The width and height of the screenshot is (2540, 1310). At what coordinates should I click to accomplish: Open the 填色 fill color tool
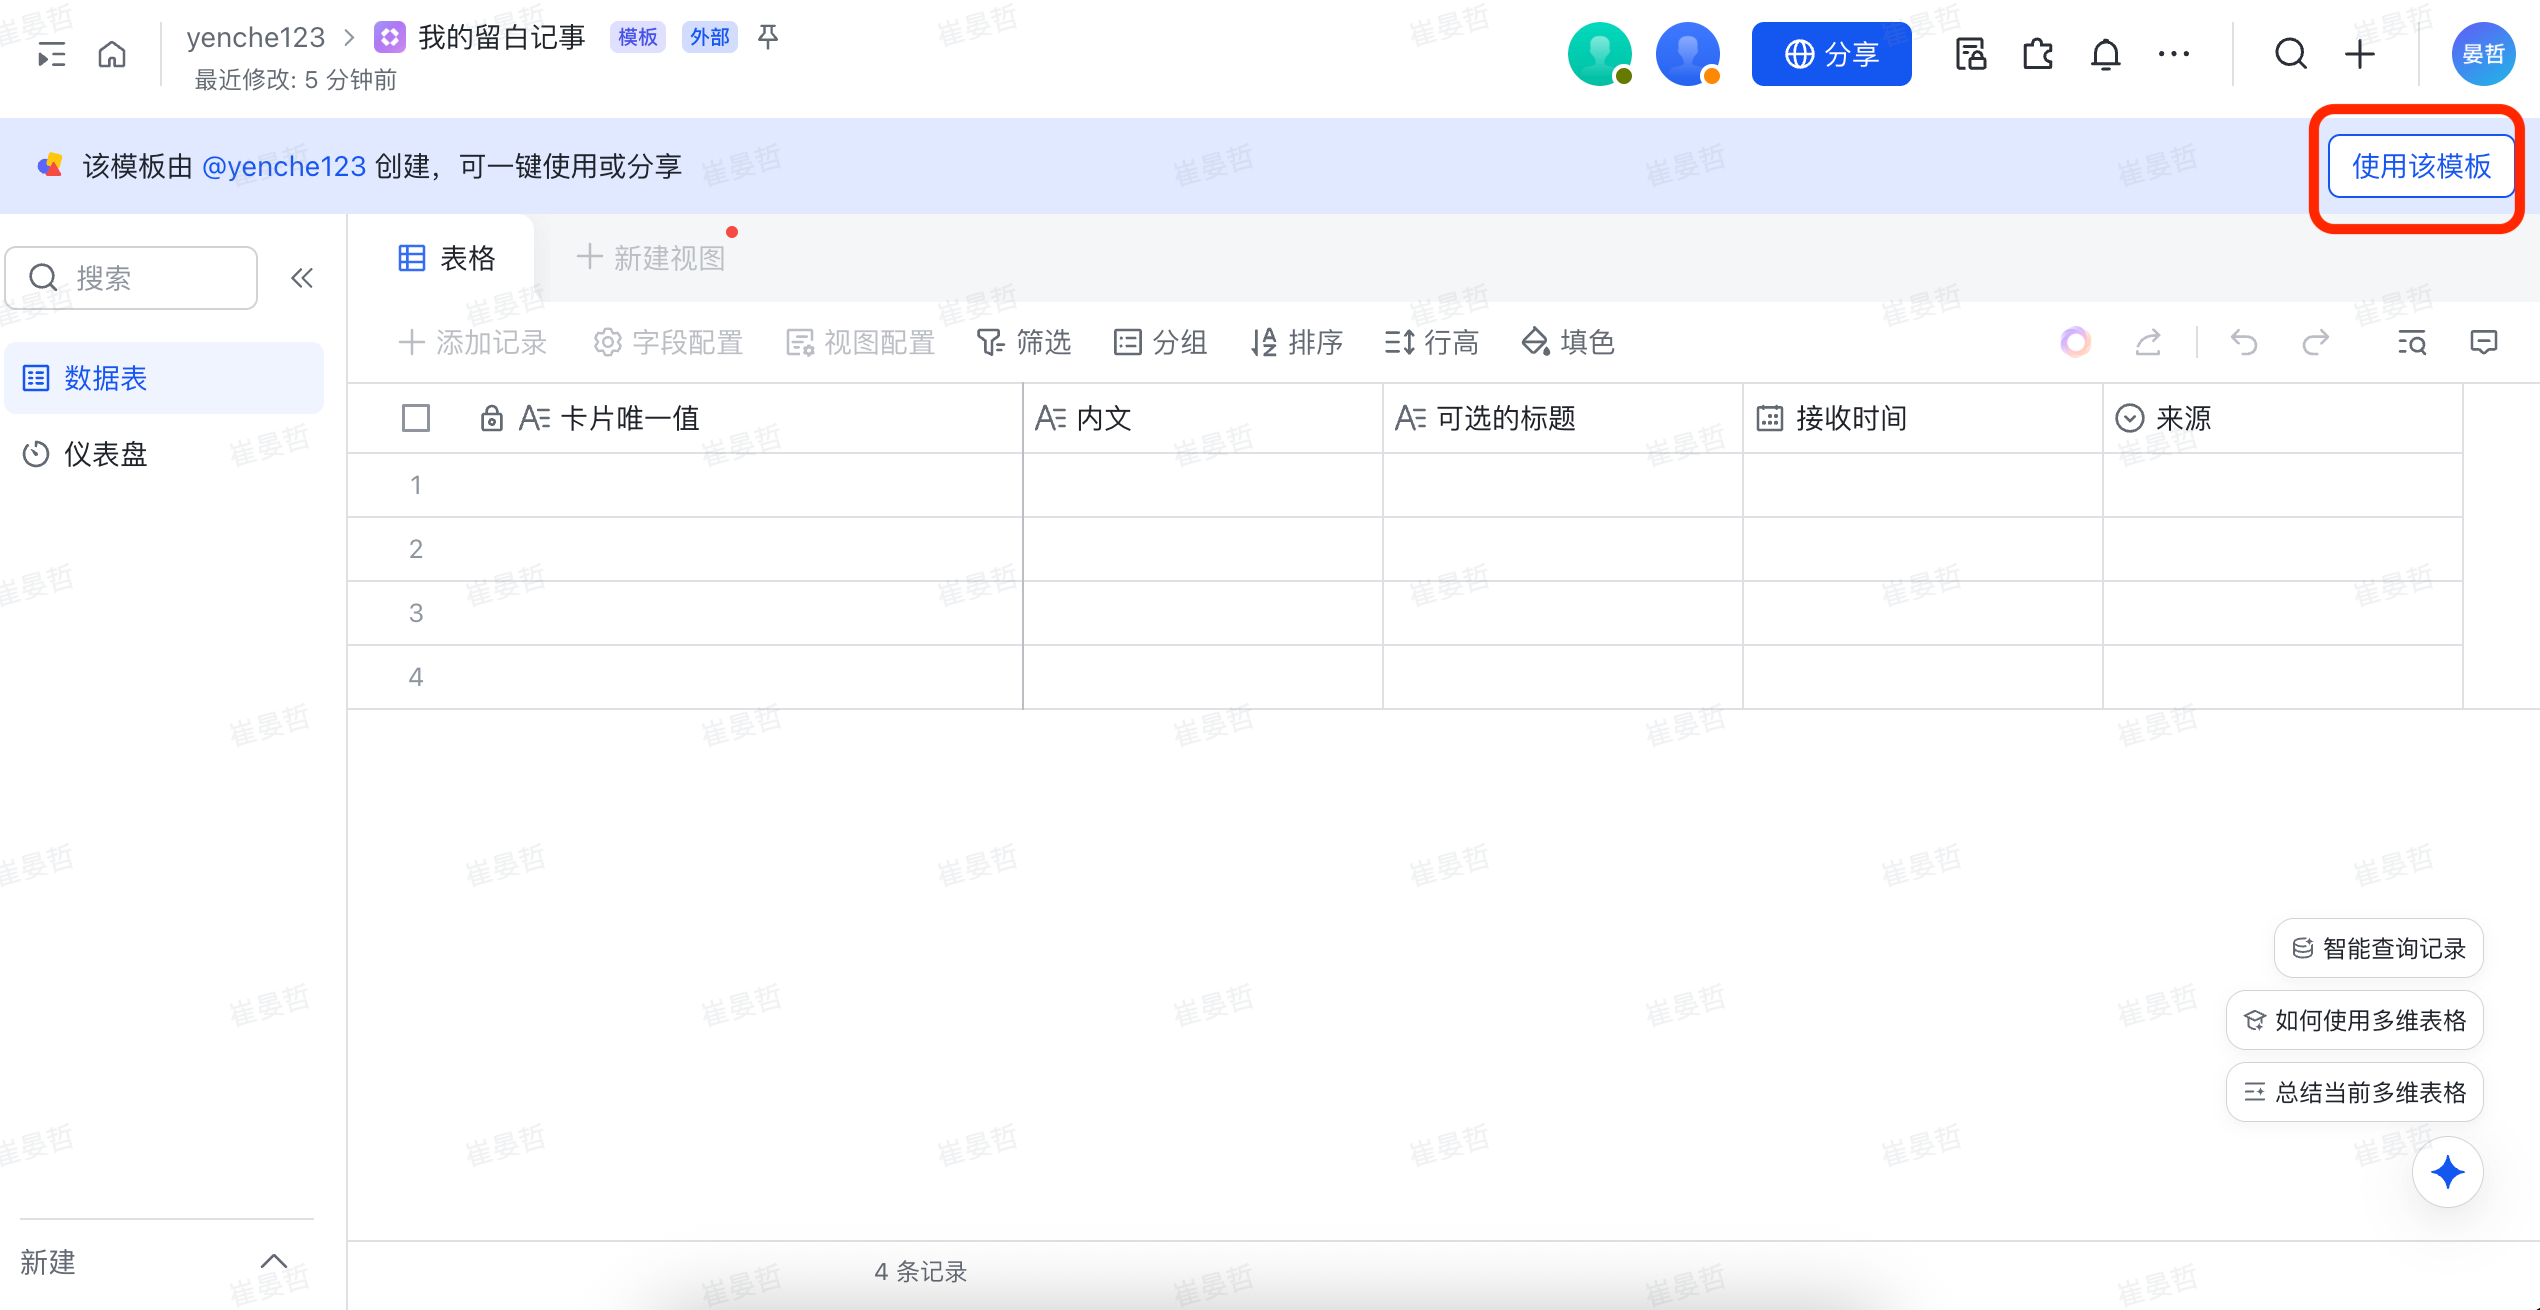pos(1567,343)
